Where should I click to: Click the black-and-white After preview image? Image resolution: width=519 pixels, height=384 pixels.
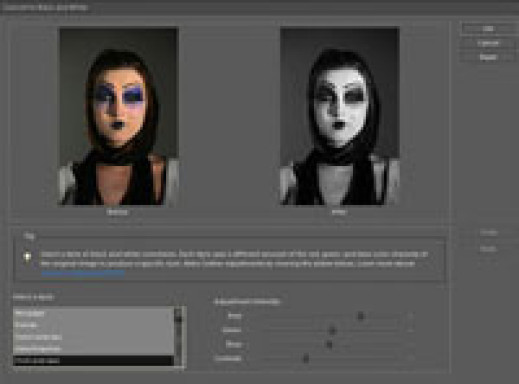[x=340, y=116]
